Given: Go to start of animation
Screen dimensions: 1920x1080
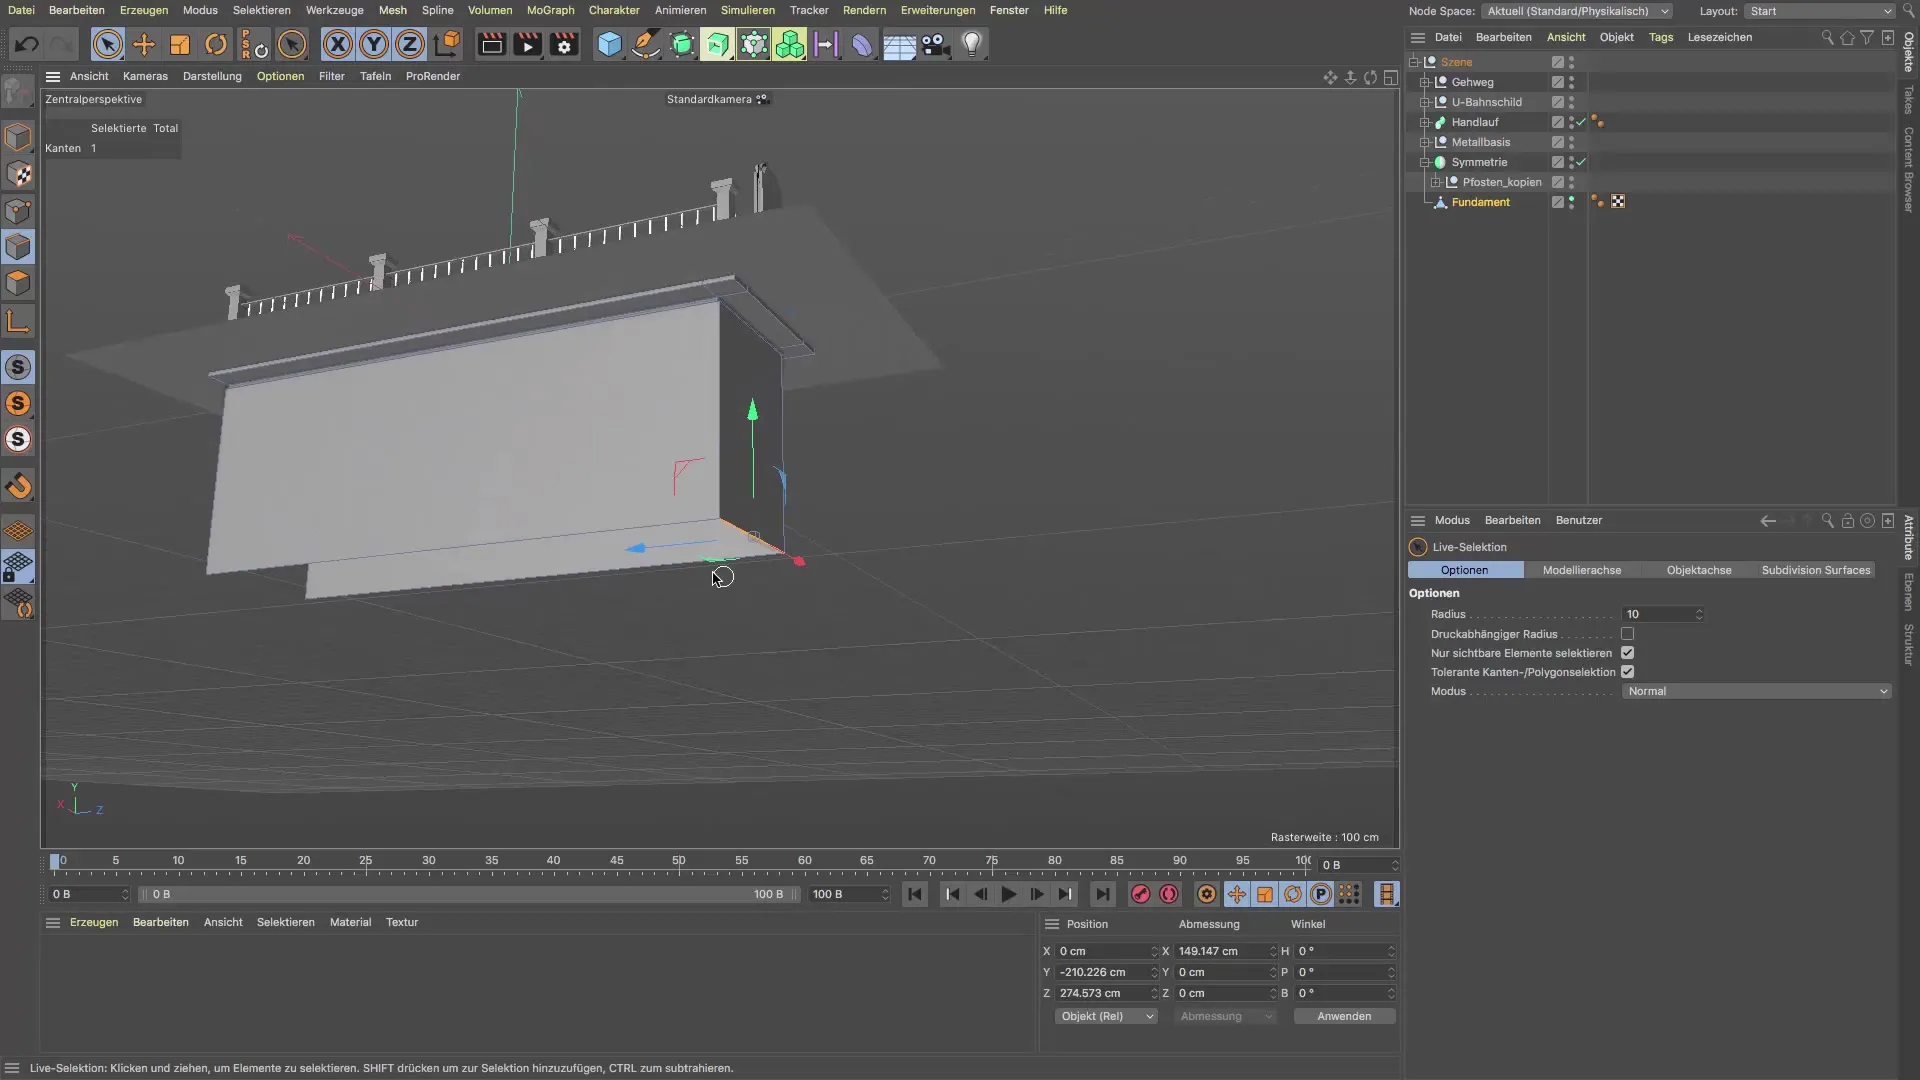Looking at the screenshot, I should [x=915, y=895].
